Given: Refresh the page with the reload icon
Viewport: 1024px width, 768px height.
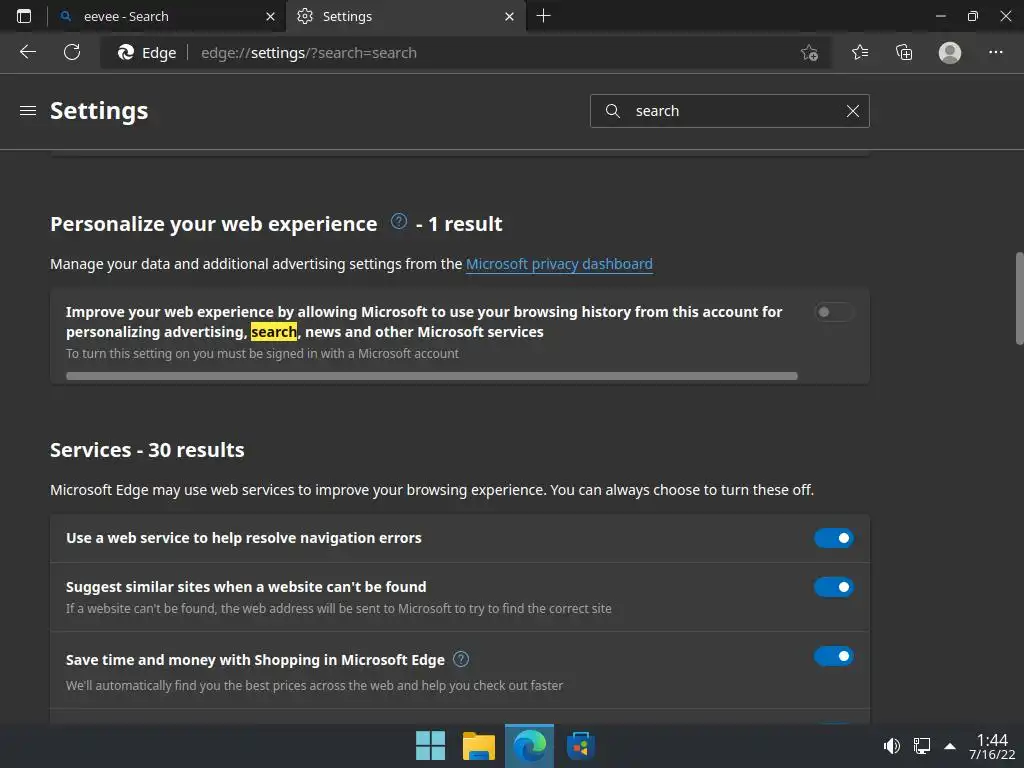Looking at the screenshot, I should pyautogui.click(x=72, y=52).
